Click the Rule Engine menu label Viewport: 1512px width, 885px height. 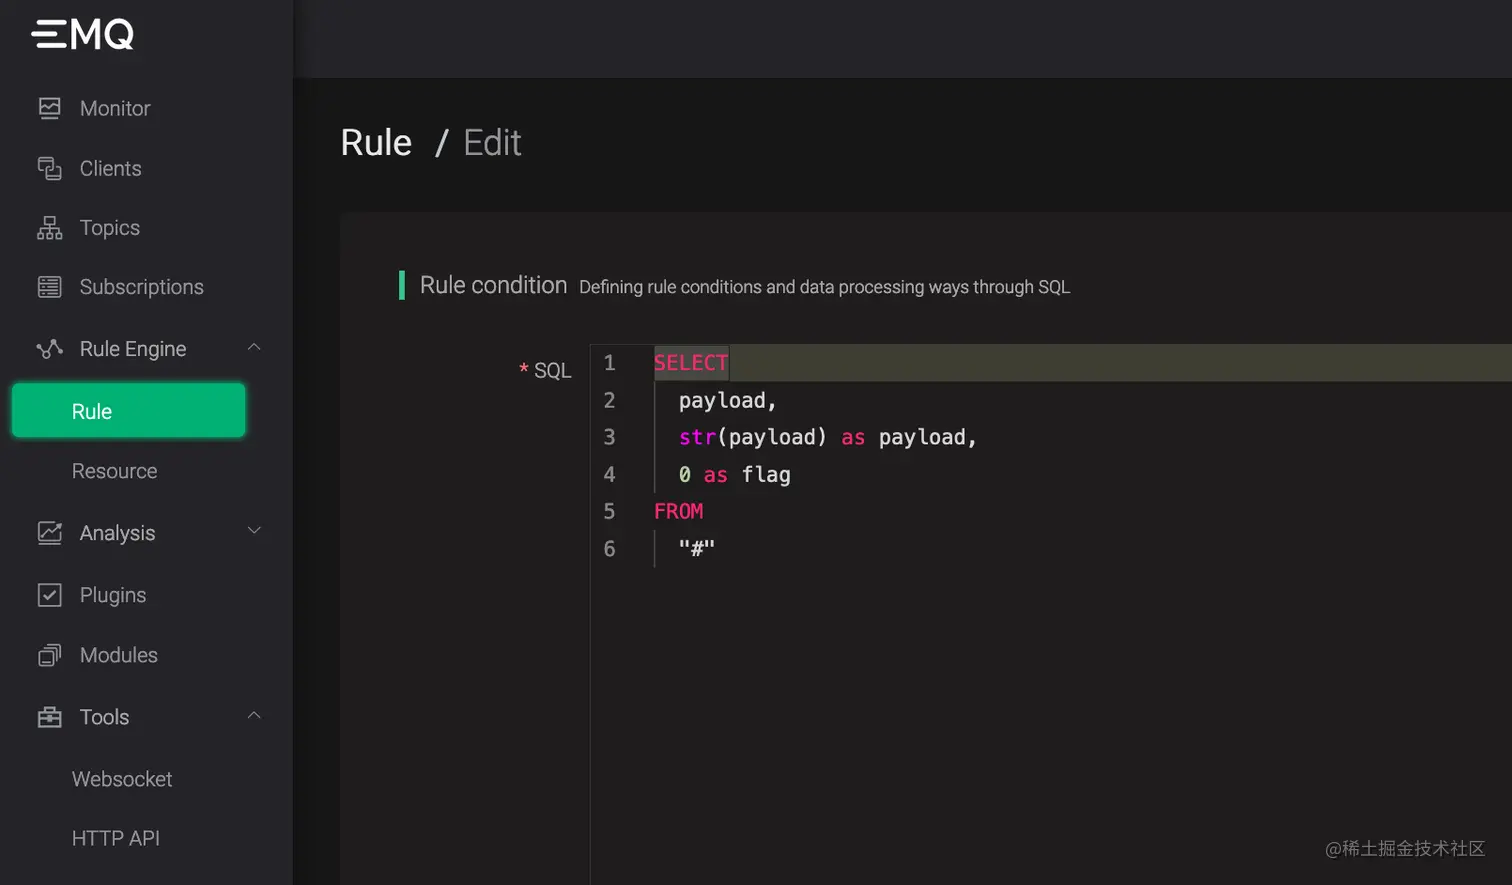point(133,349)
